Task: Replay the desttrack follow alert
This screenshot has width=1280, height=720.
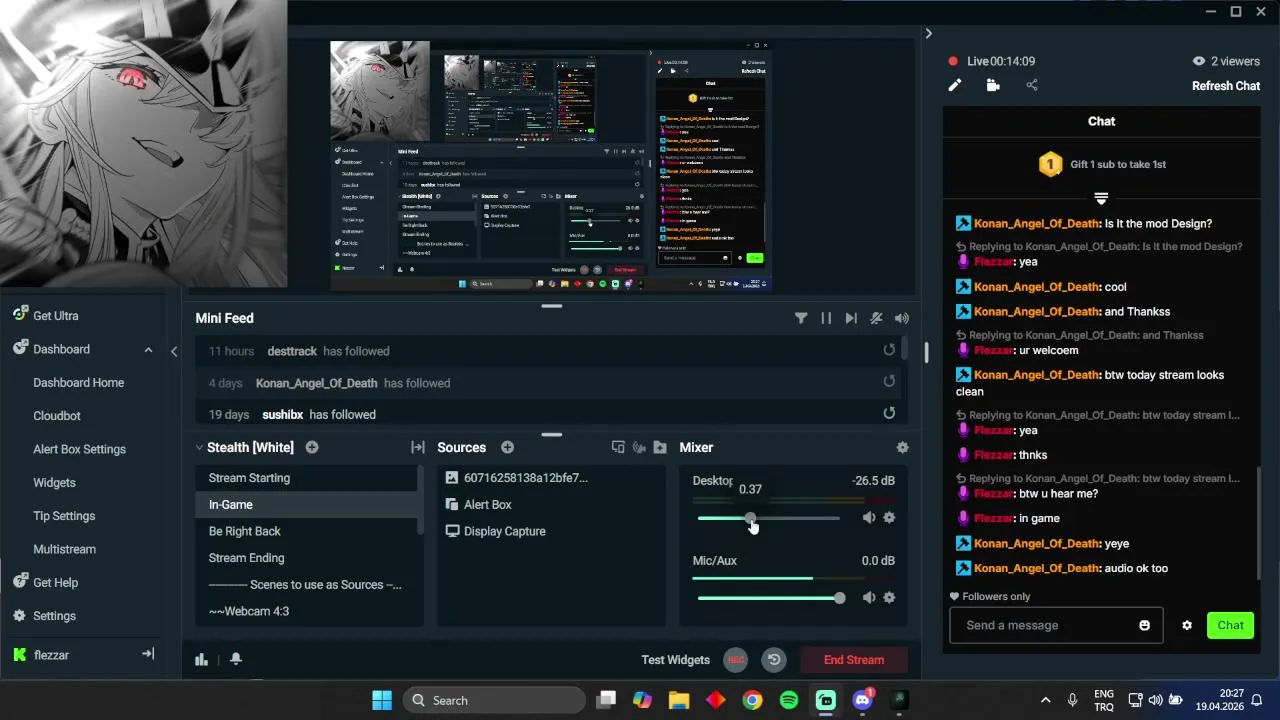Action: 889,350
